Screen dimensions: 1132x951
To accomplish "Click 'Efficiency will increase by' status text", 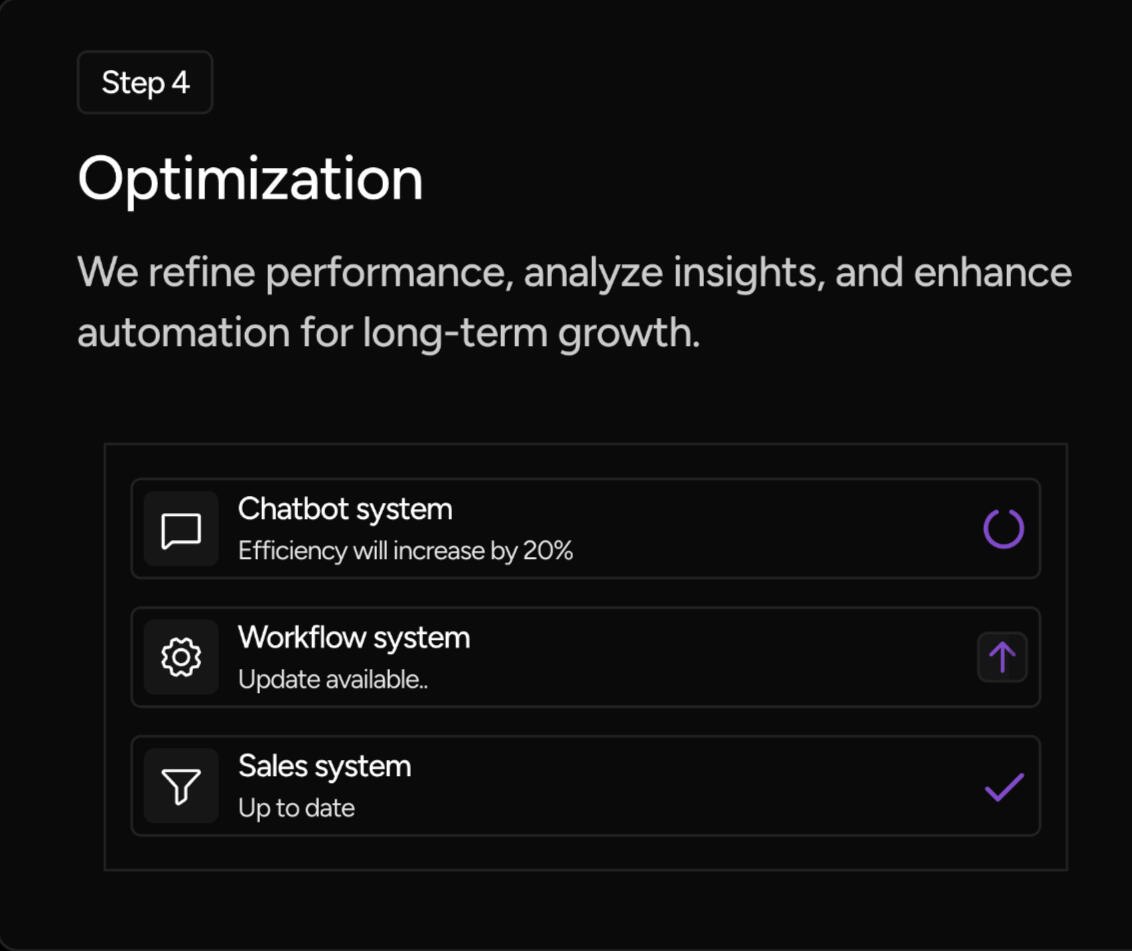I will point(378,551).
